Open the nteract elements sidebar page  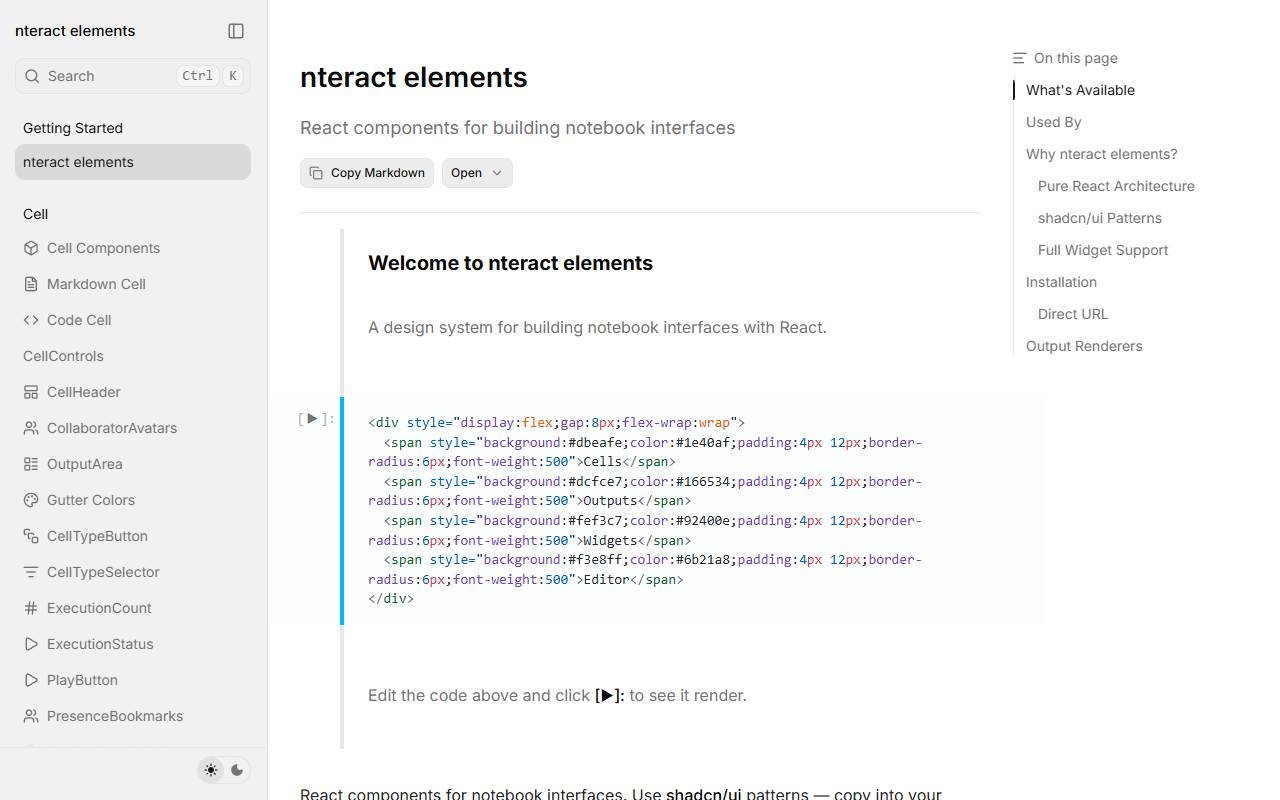tap(133, 162)
